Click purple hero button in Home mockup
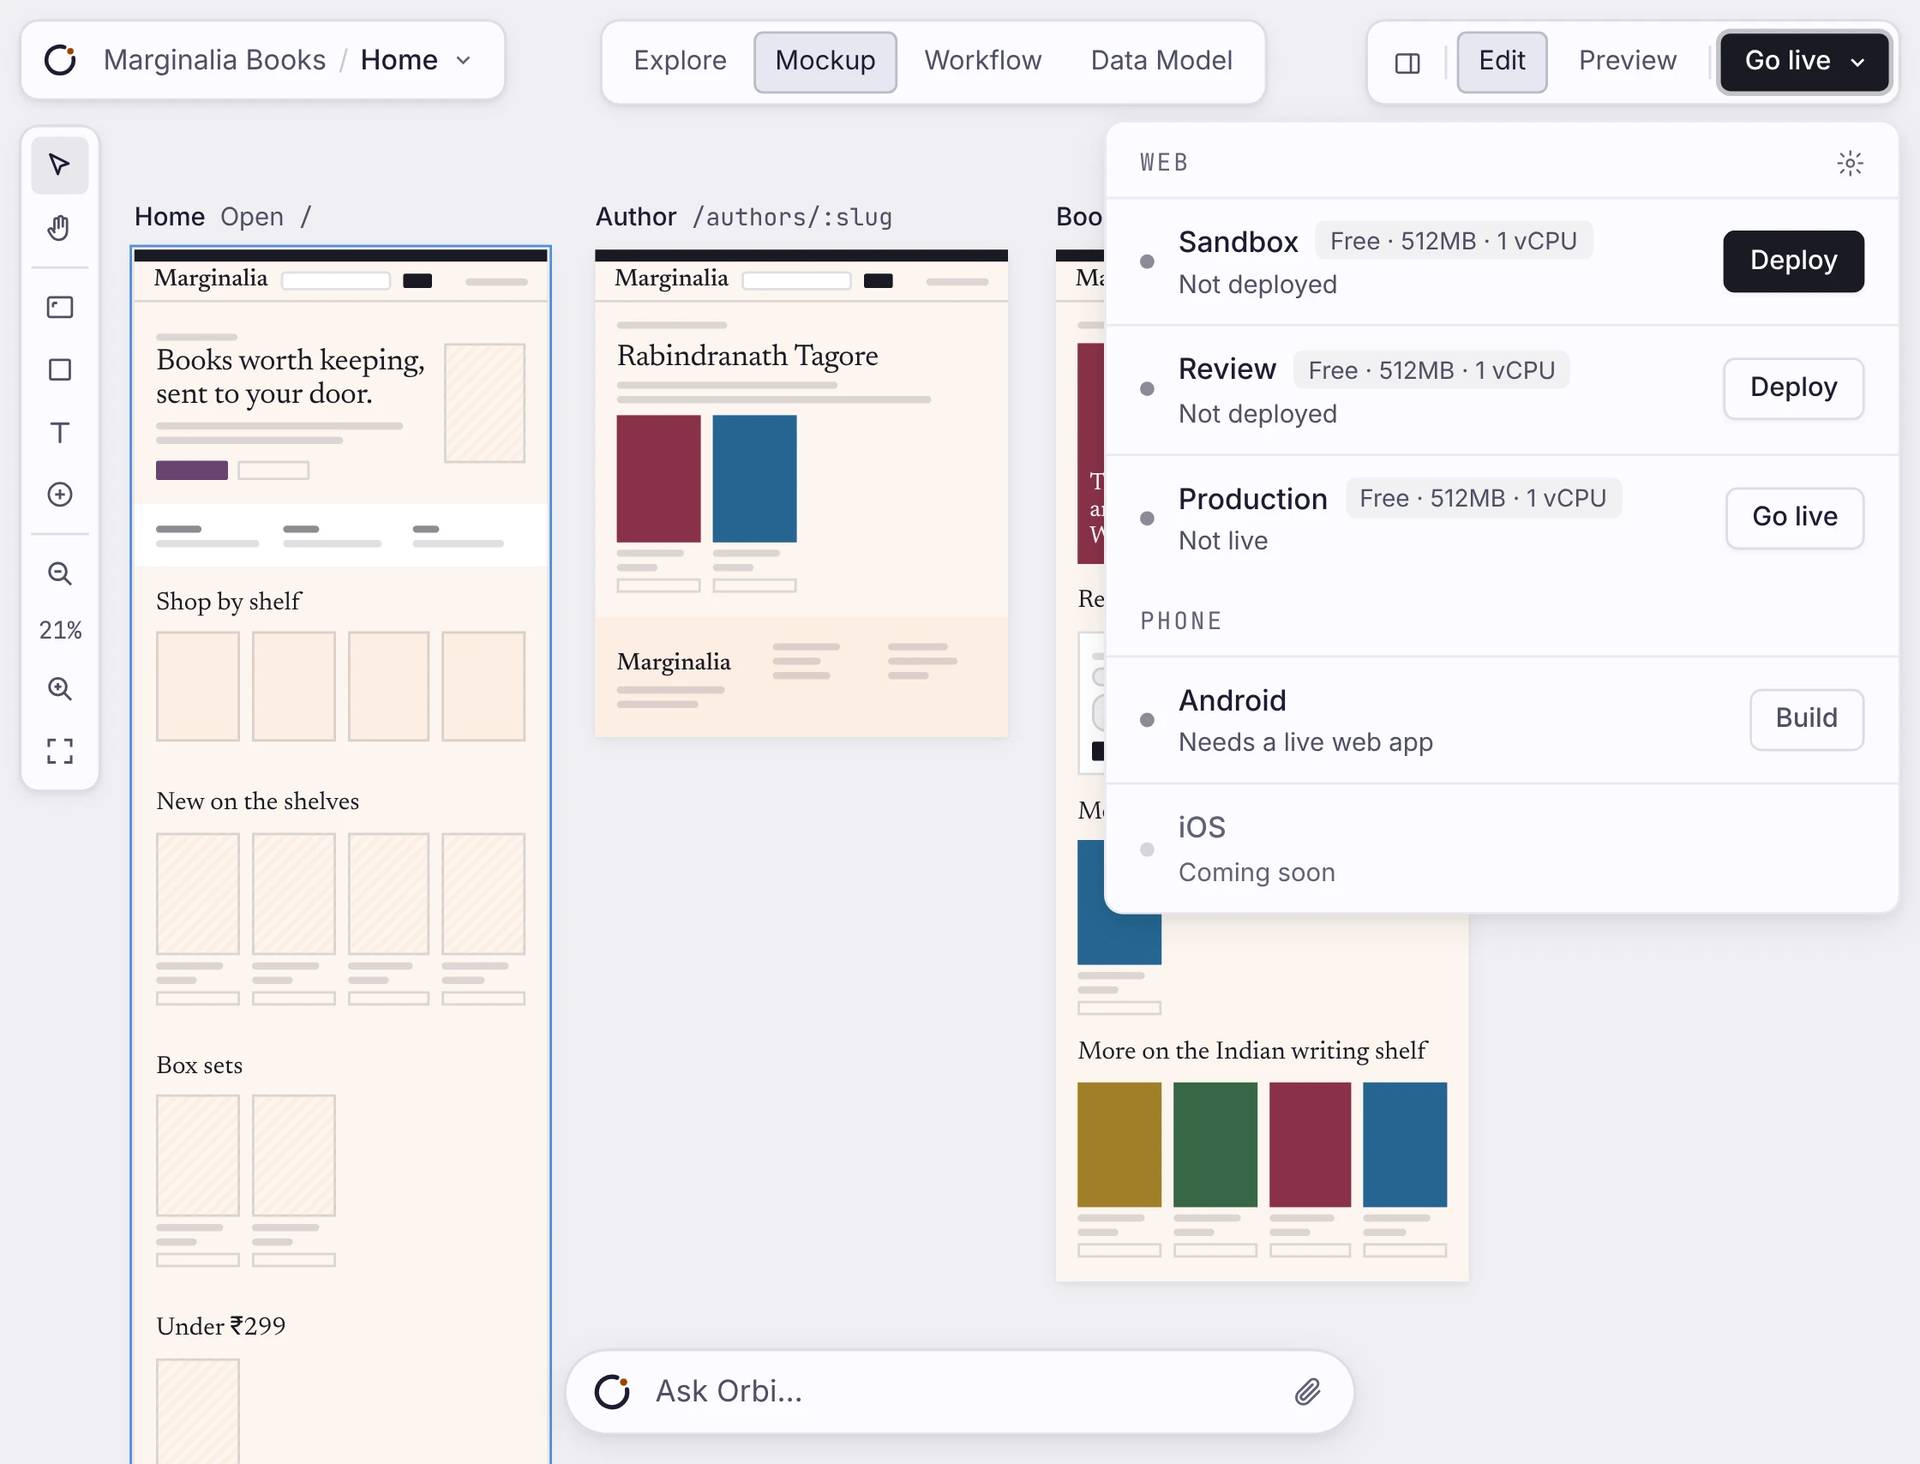The image size is (1920, 1464). click(192, 470)
